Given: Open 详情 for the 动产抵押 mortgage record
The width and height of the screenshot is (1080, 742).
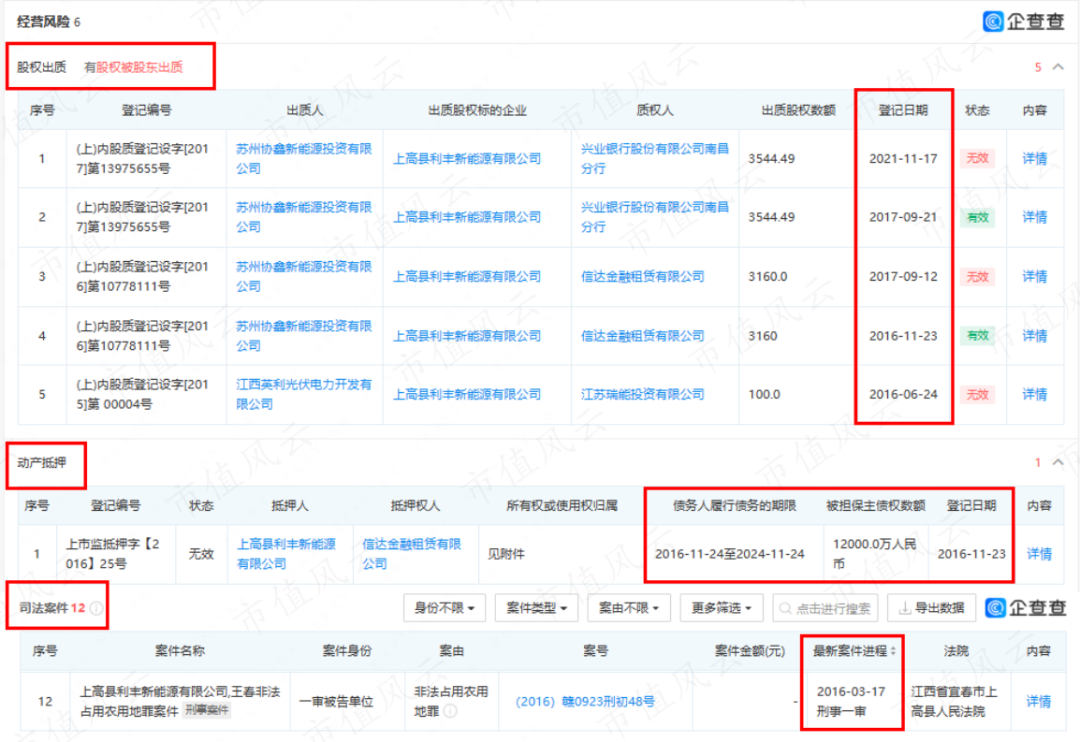Looking at the screenshot, I should pyautogui.click(x=1039, y=553).
